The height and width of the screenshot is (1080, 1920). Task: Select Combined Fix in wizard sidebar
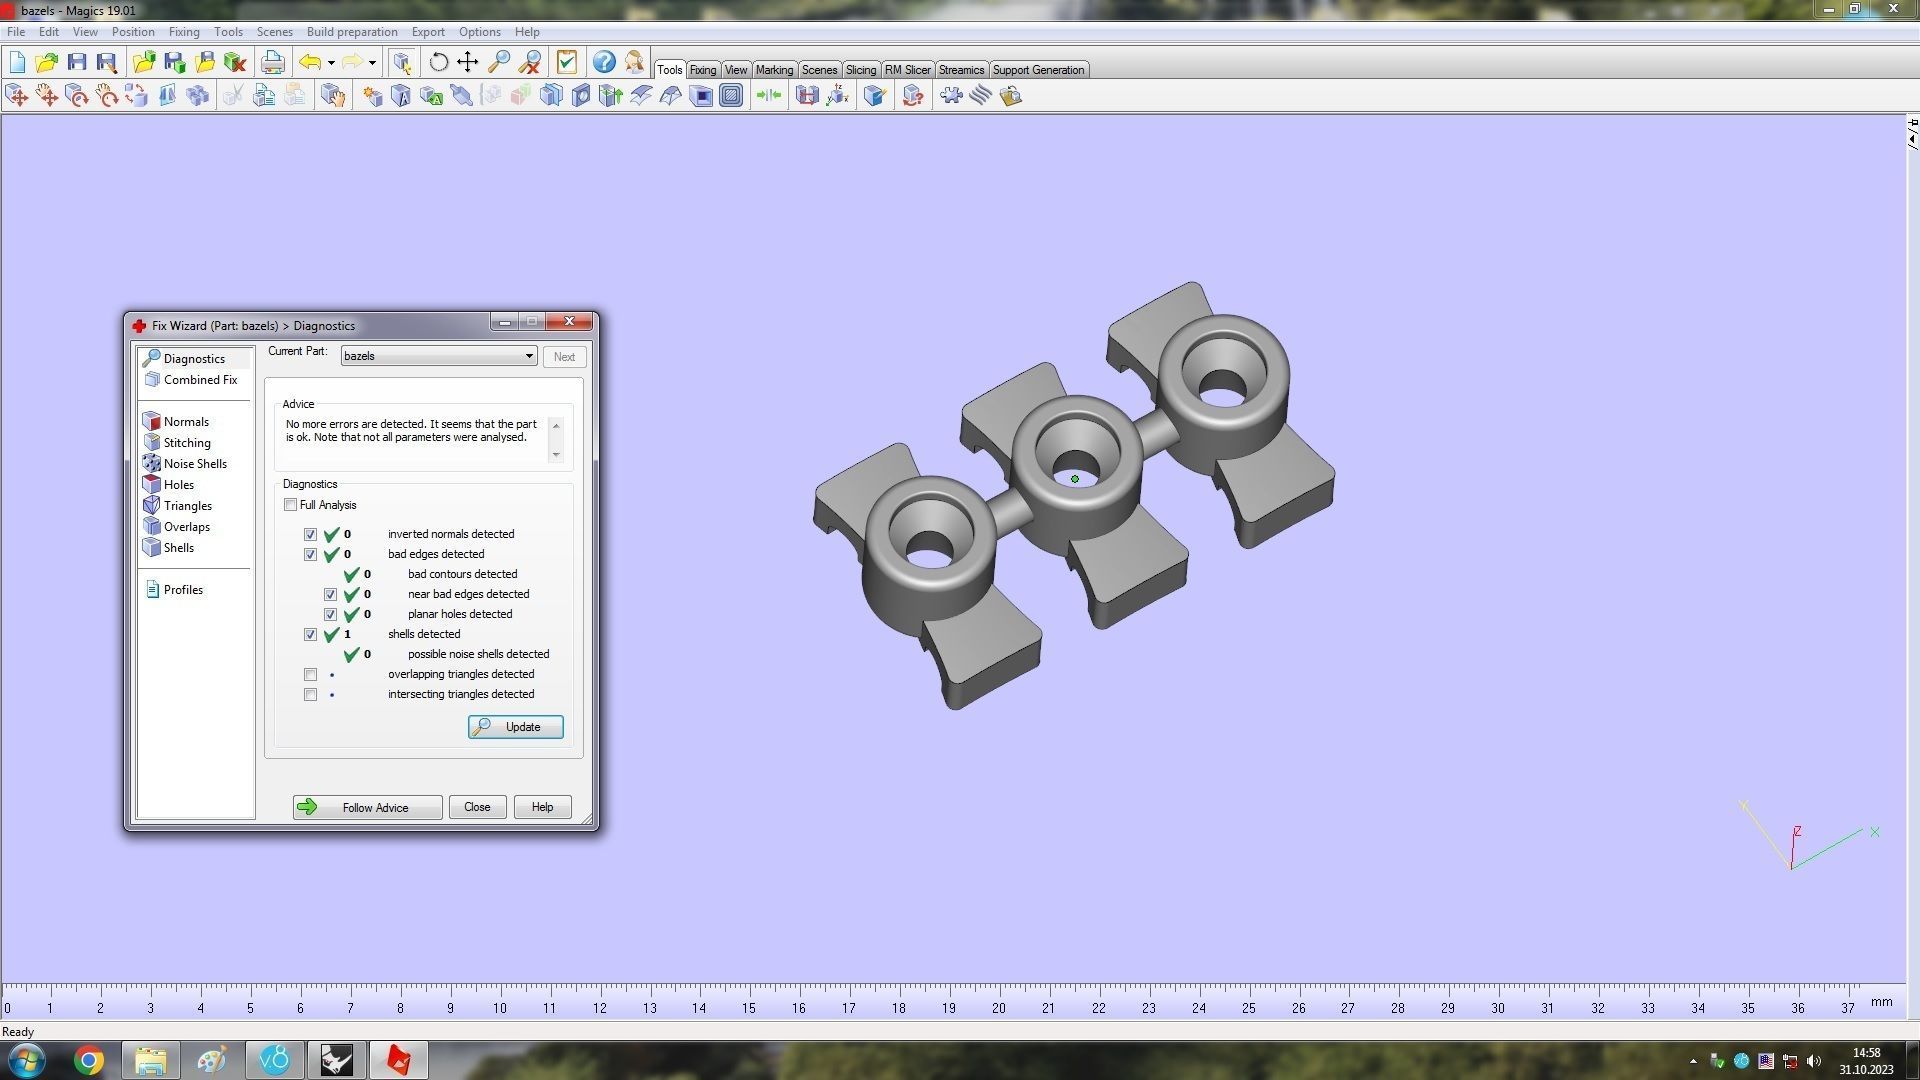(x=191, y=380)
